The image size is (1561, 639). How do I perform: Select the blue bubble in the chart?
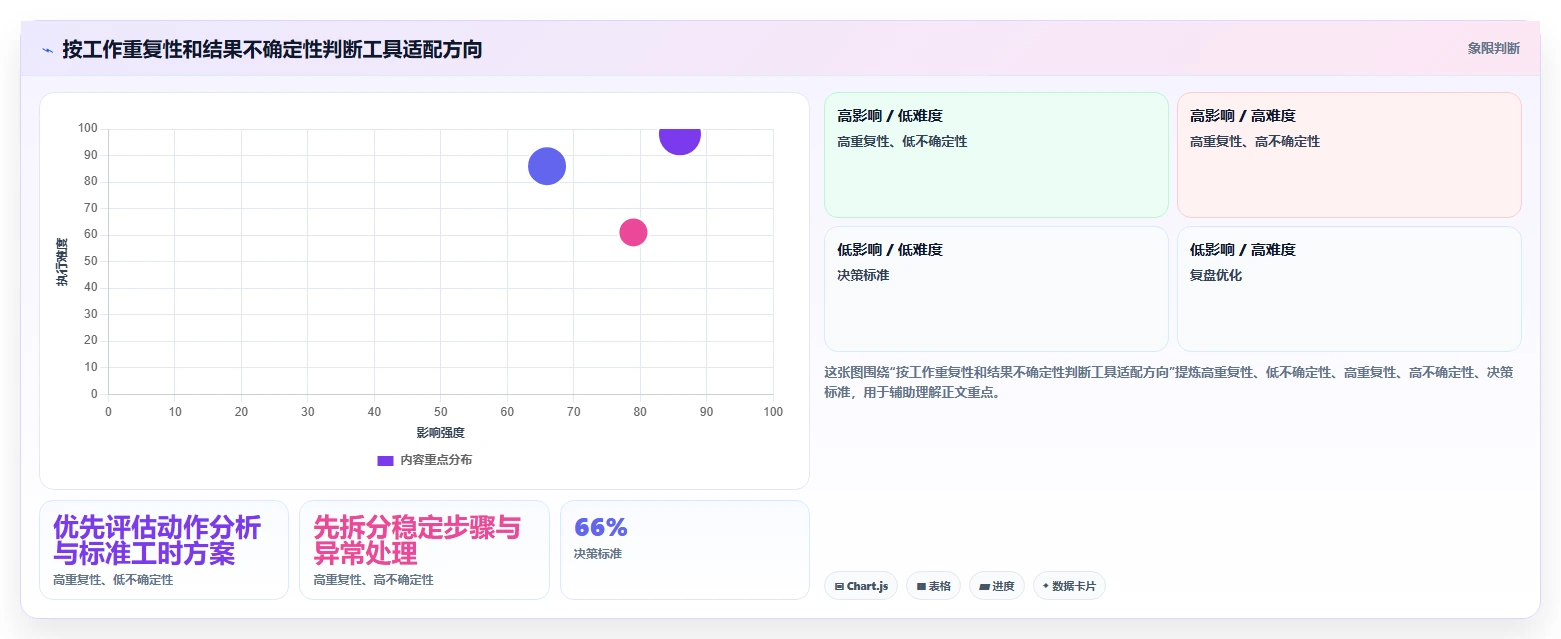point(547,166)
